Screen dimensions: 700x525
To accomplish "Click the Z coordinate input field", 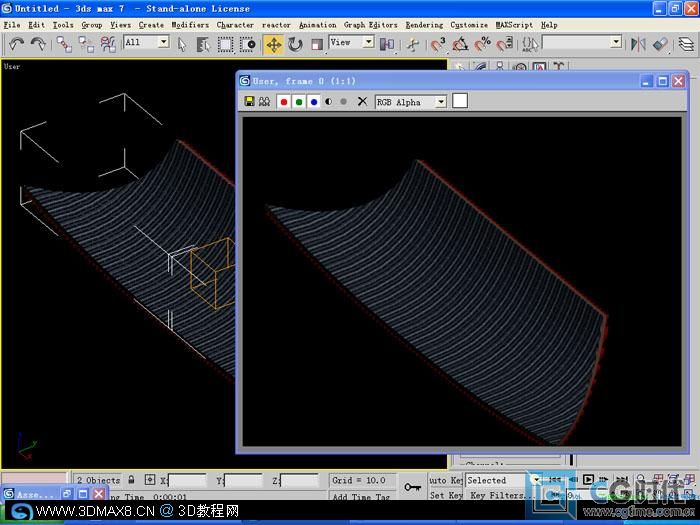I will pyautogui.click(x=299, y=480).
